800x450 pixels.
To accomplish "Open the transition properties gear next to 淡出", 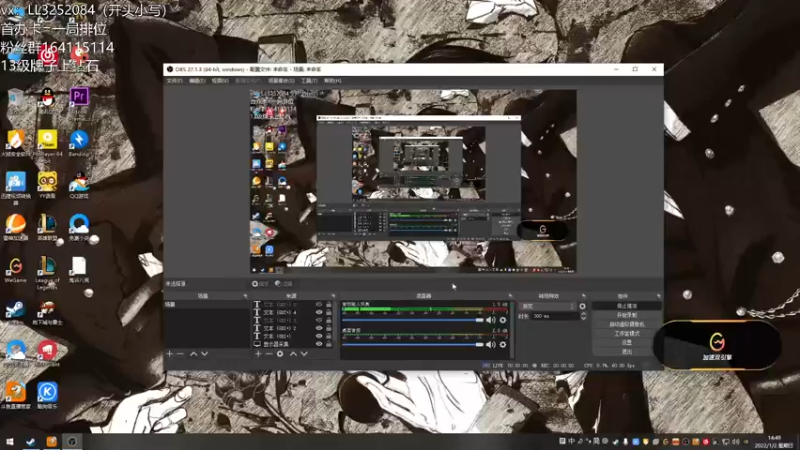I will point(582,306).
